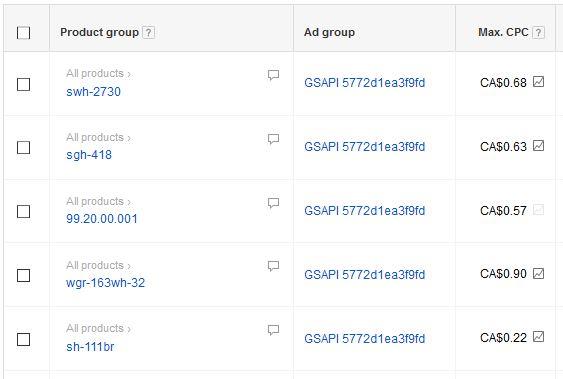Click help icon next to Product group

click(x=148, y=33)
